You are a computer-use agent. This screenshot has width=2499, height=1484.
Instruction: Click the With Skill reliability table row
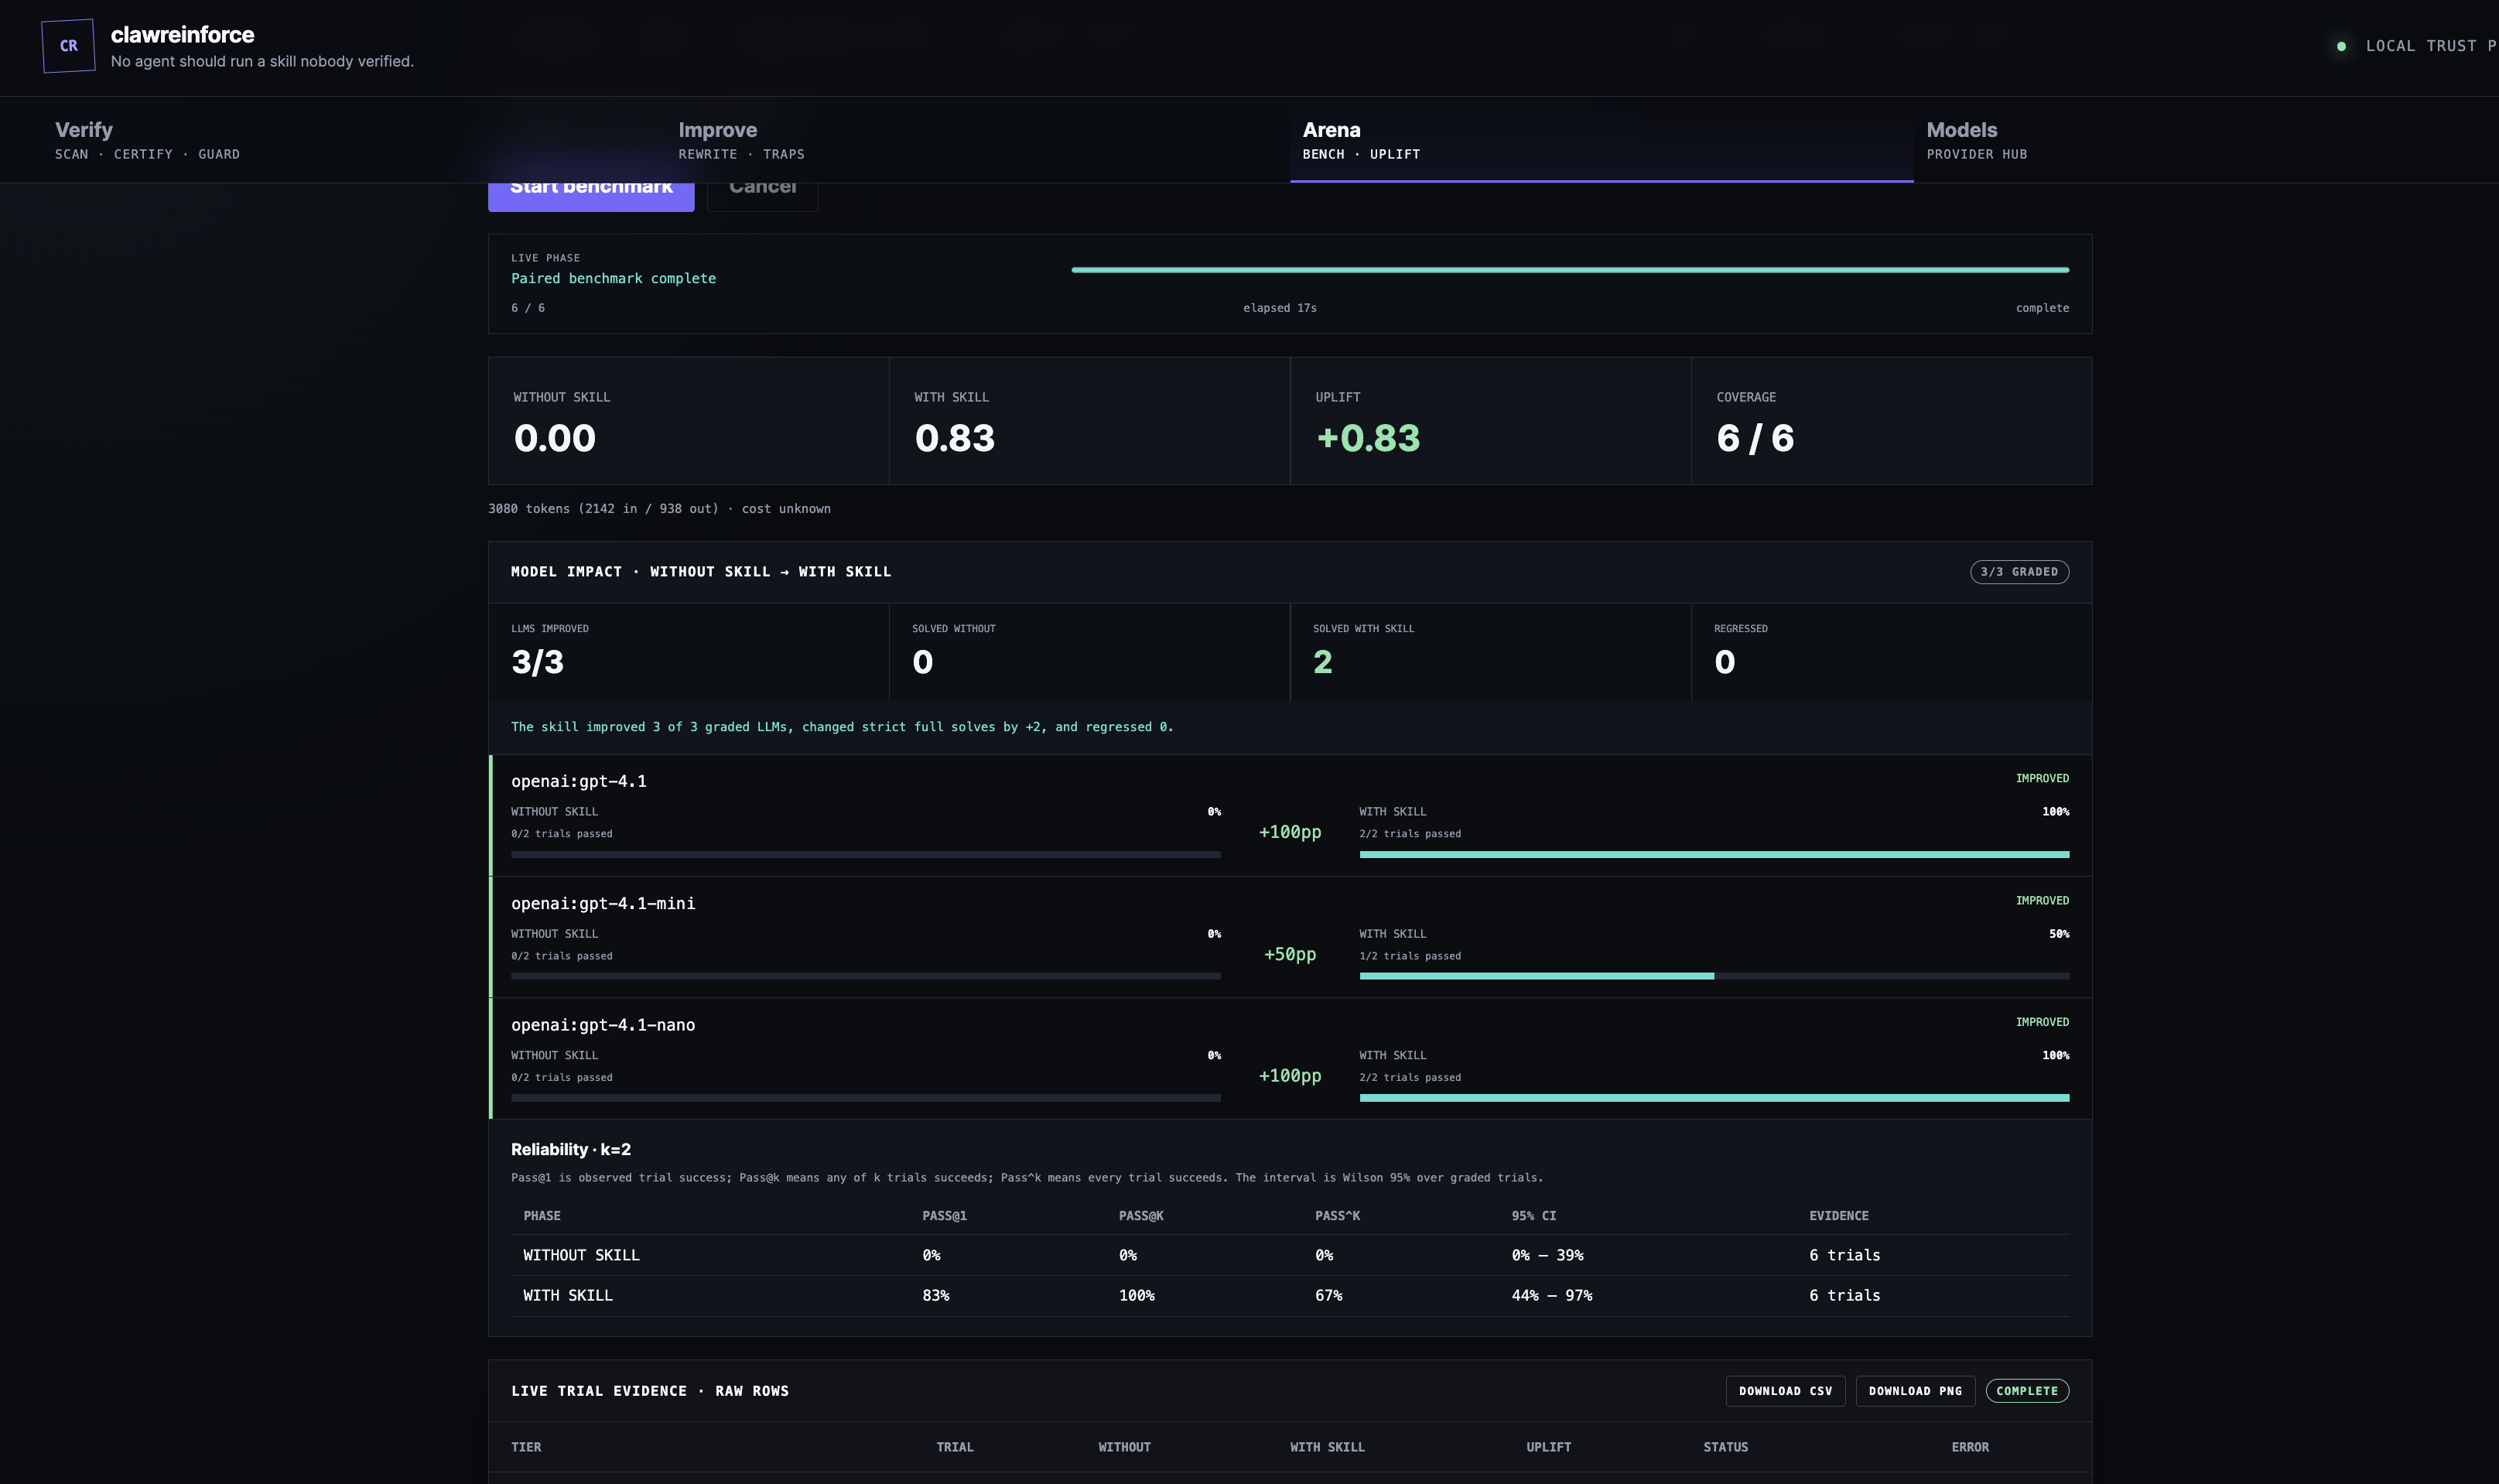(x=1290, y=1296)
